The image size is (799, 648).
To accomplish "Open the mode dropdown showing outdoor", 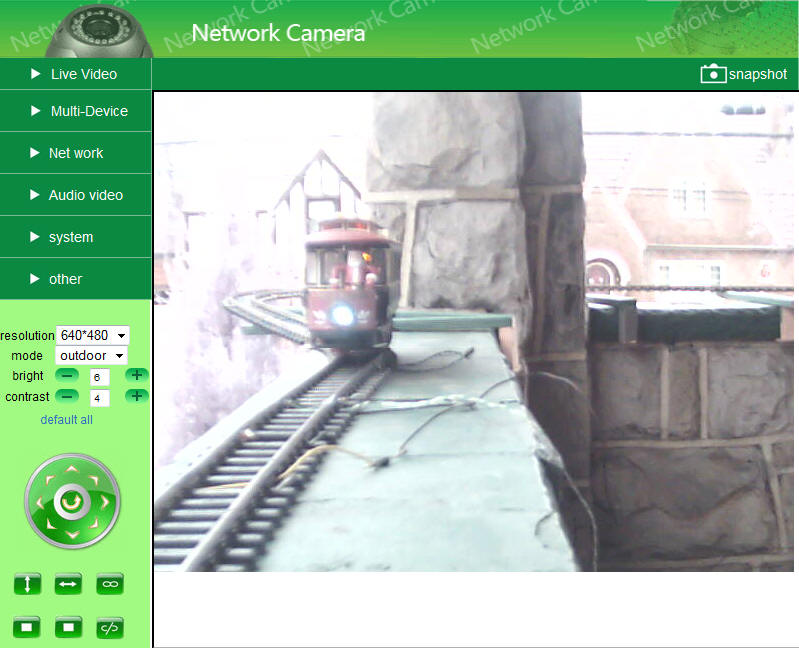I will click(x=91, y=355).
